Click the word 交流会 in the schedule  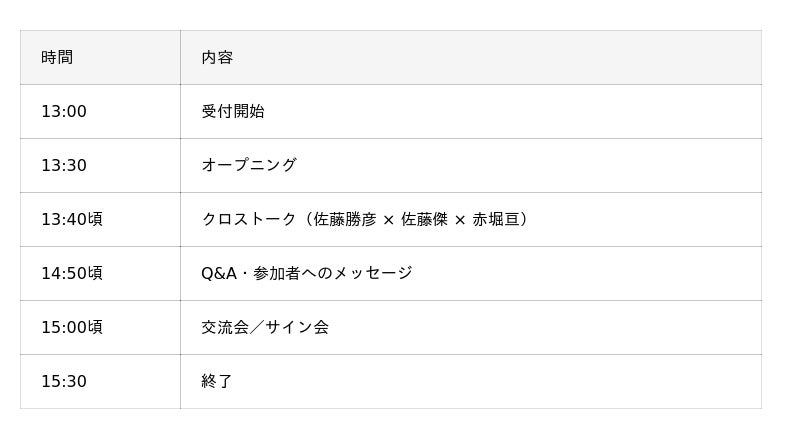click(x=225, y=328)
